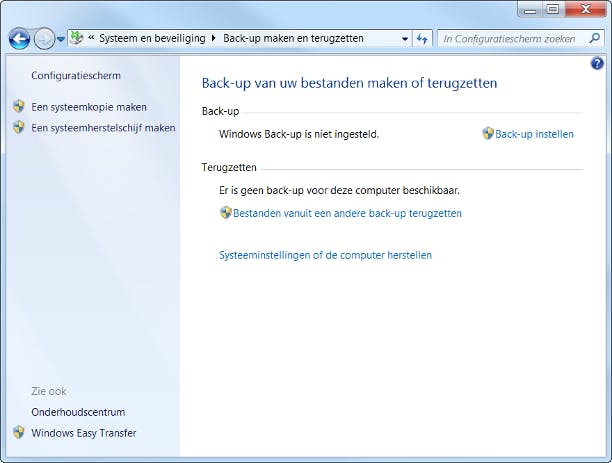Viewport: 612px width, 463px height.
Task: Click the magnifying glass search icon
Action: point(594,38)
